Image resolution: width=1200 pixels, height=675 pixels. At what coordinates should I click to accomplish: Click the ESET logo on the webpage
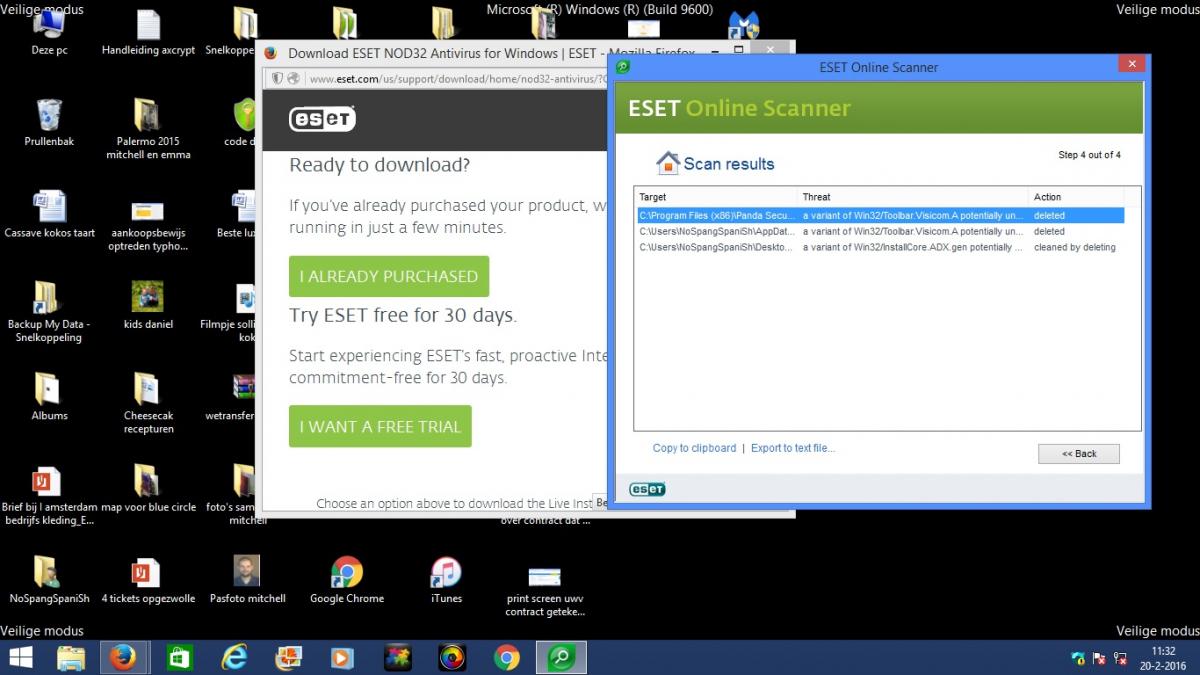[x=322, y=118]
